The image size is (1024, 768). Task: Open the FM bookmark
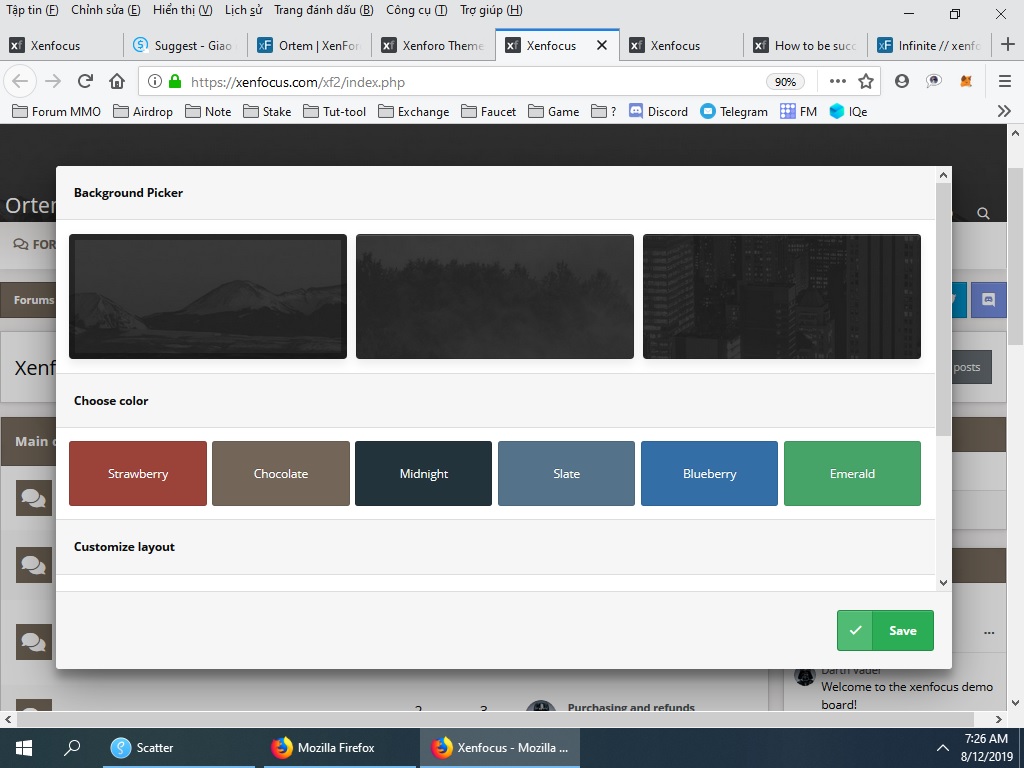tap(799, 111)
